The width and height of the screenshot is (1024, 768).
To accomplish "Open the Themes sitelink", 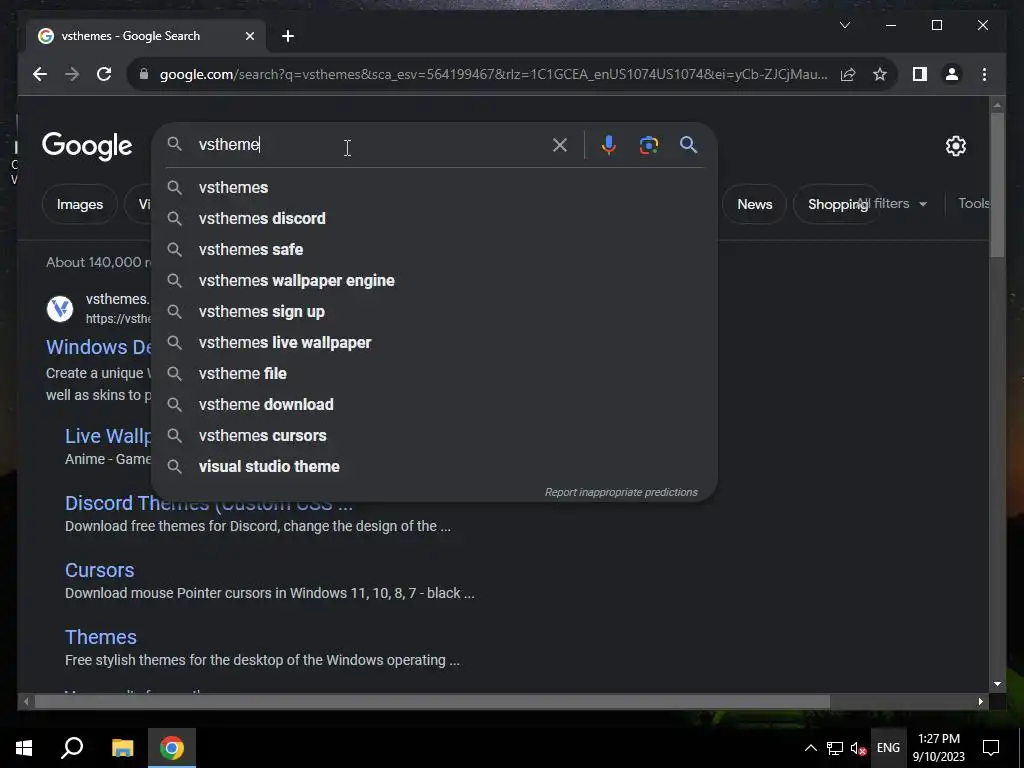I will pyautogui.click(x=101, y=637).
